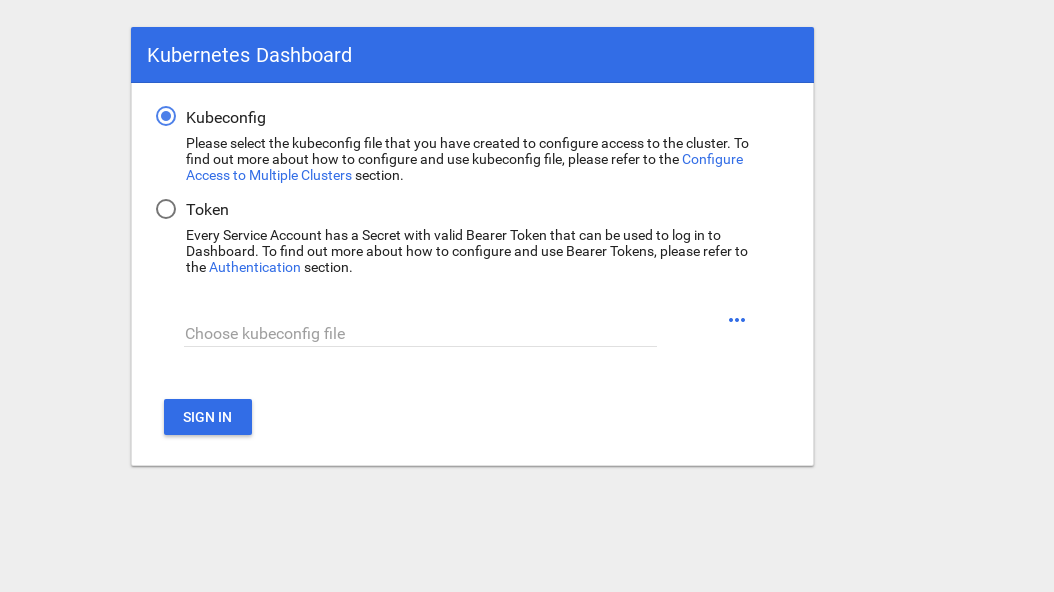
Task: Click the Kubeconfig option label
Action: [226, 117]
